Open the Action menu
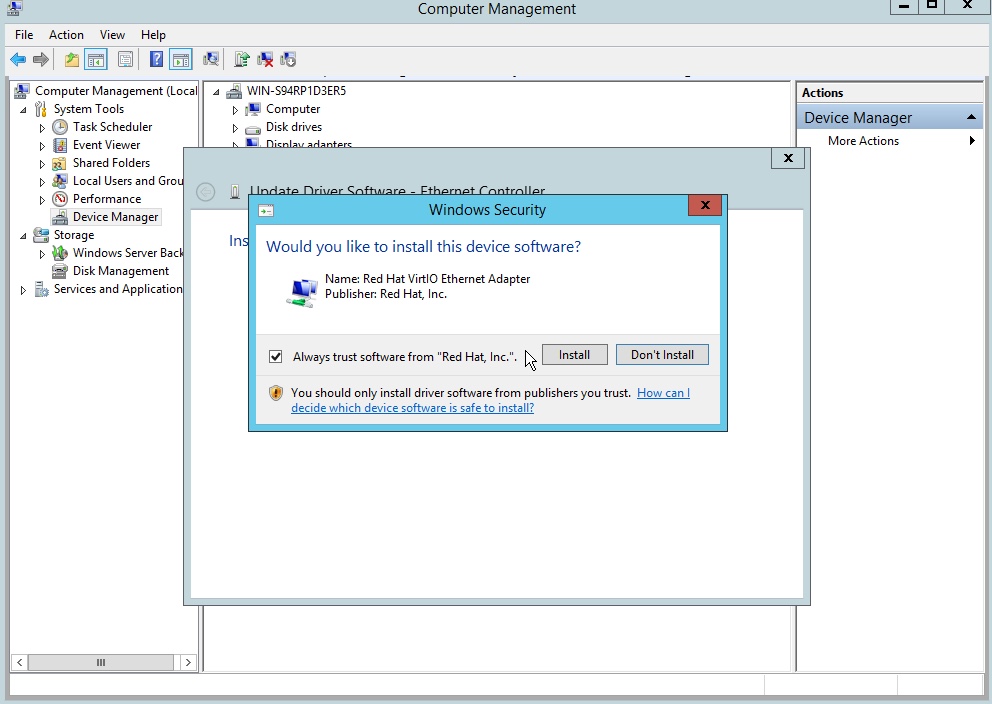The width and height of the screenshot is (992, 704). 66,35
